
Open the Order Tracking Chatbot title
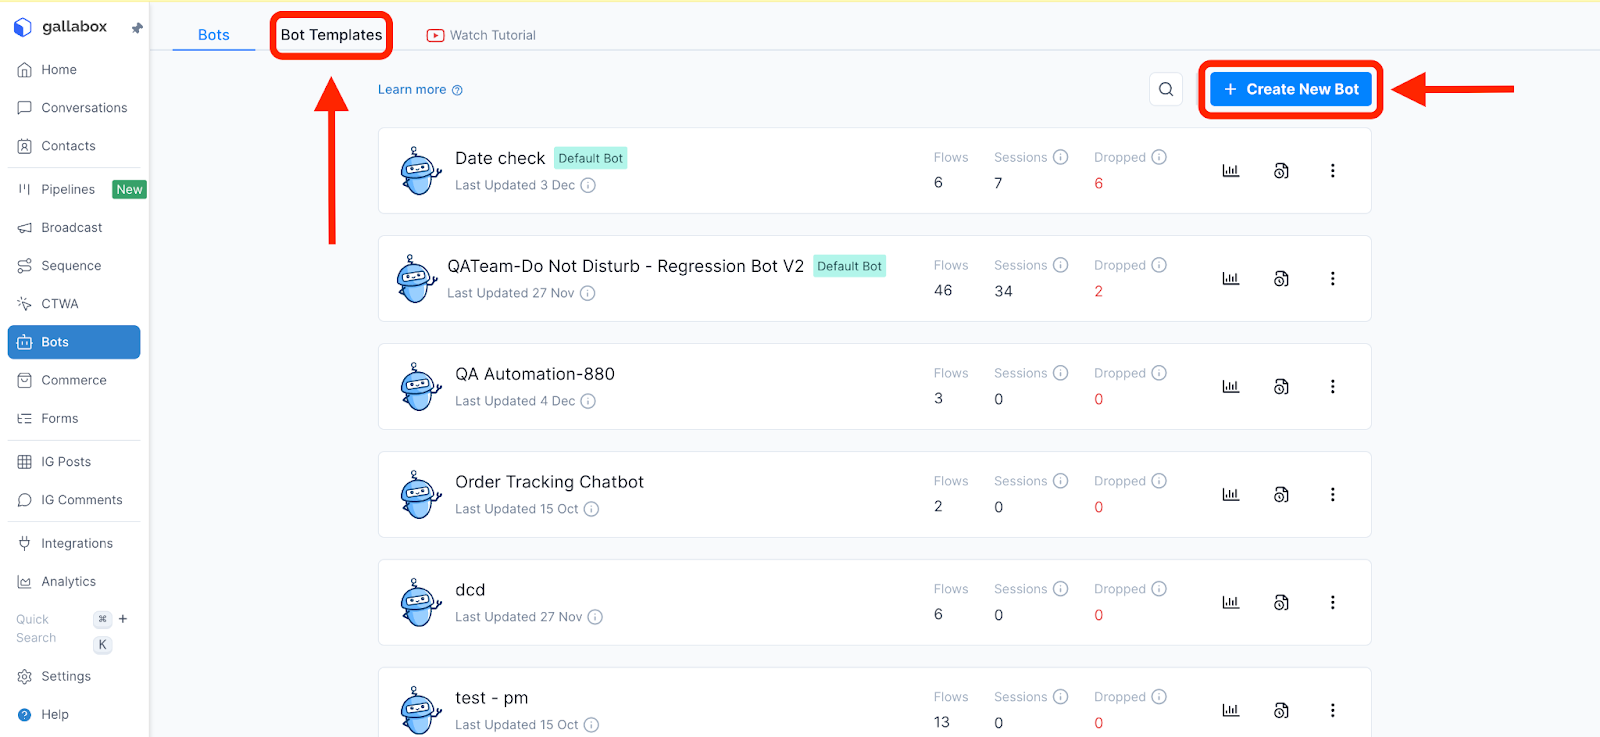(549, 482)
